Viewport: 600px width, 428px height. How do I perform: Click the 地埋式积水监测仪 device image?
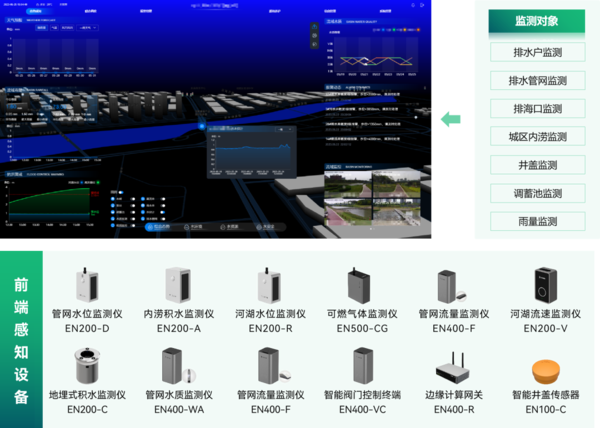click(87, 365)
